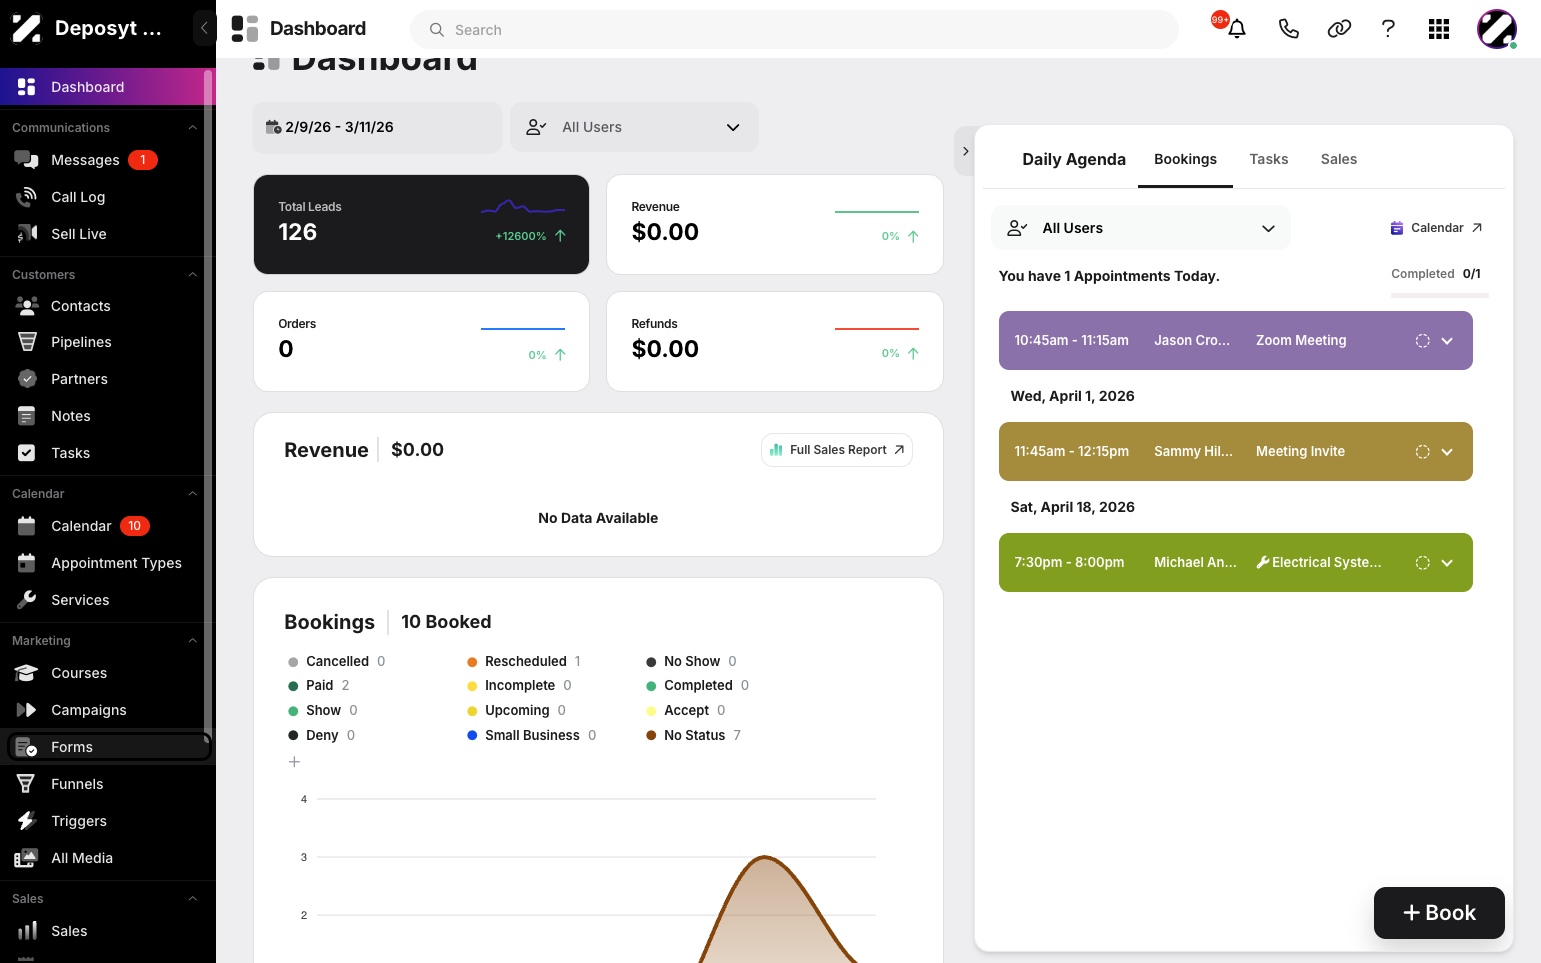The height and width of the screenshot is (963, 1541).
Task: Go to Sell Live
Action: click(x=108, y=234)
